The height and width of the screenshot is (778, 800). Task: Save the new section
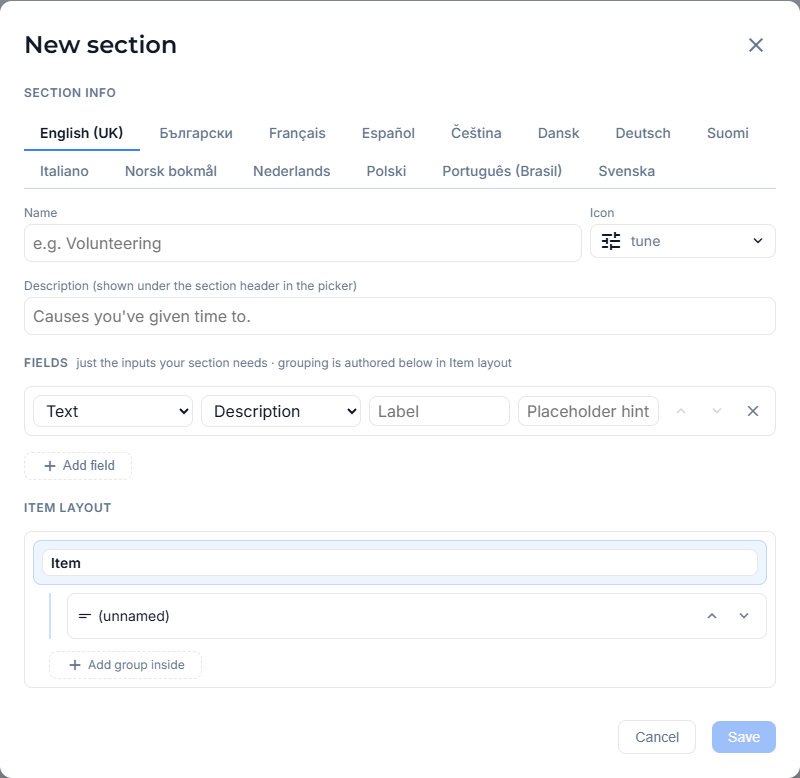point(744,737)
